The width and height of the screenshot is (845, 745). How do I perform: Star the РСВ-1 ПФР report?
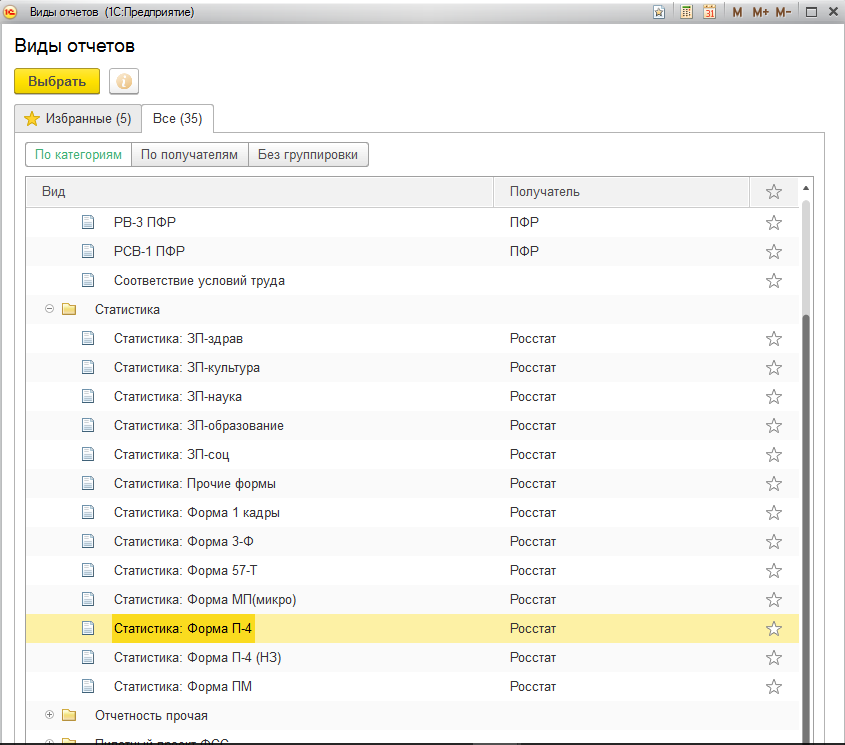pyautogui.click(x=774, y=252)
